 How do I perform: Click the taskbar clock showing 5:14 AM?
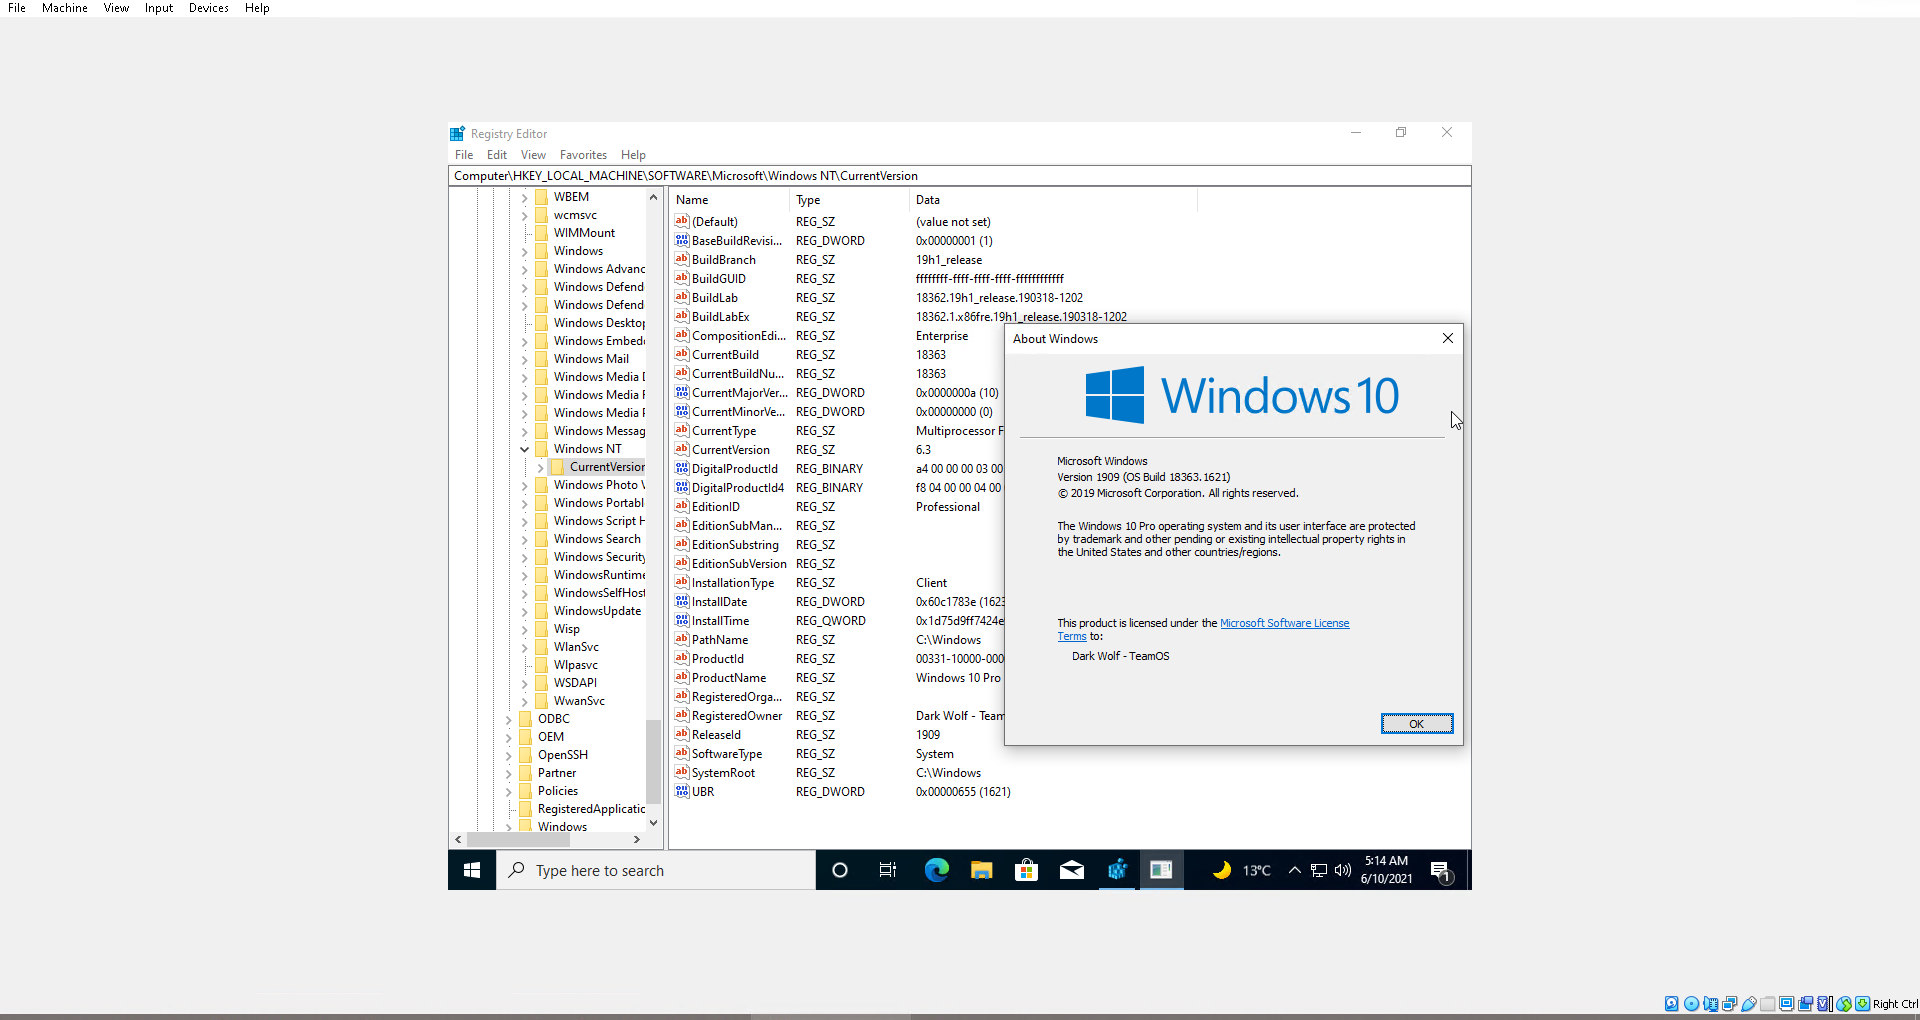1386,870
